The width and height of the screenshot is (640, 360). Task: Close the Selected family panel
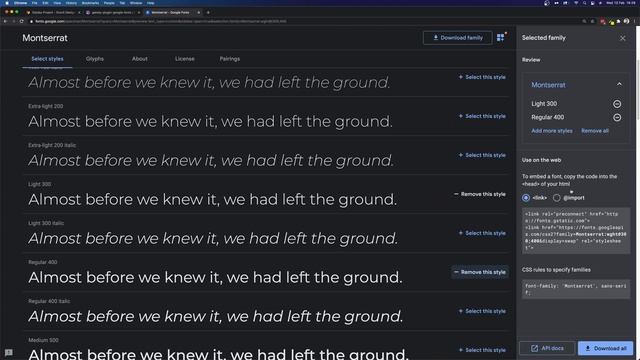click(x=622, y=38)
